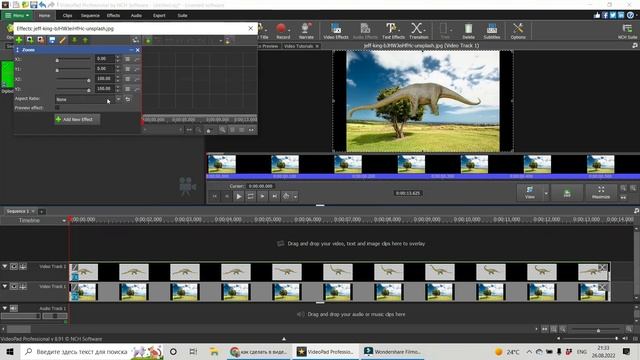The height and width of the screenshot is (360, 640).
Task: Click the Play button in preview controls
Action: click(239, 196)
